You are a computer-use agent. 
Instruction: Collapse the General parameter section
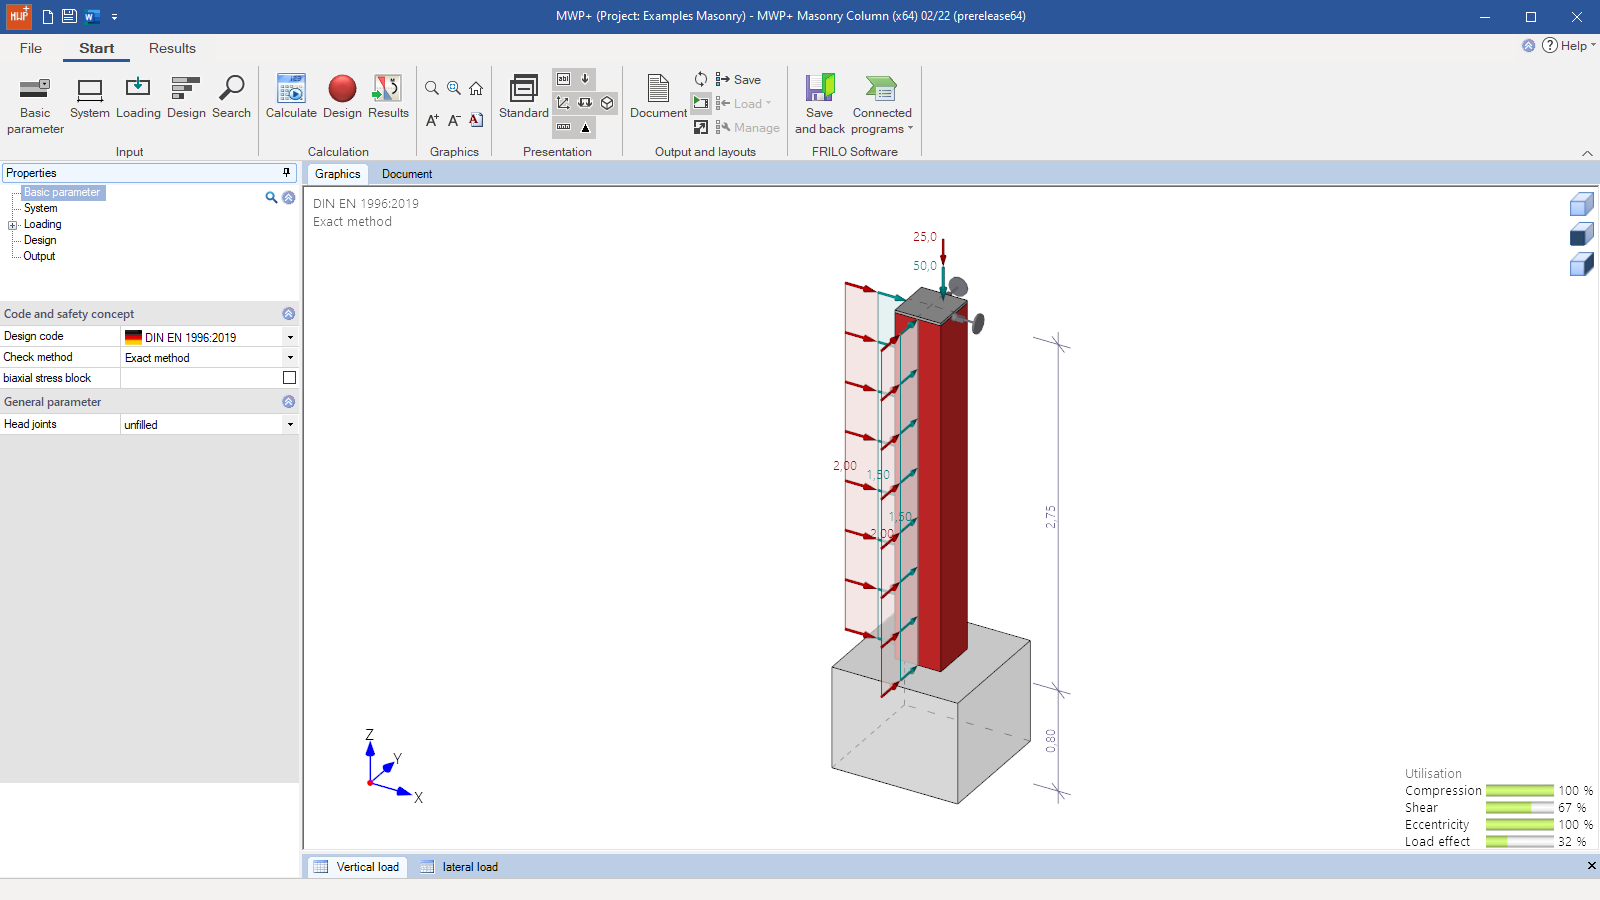click(x=289, y=402)
